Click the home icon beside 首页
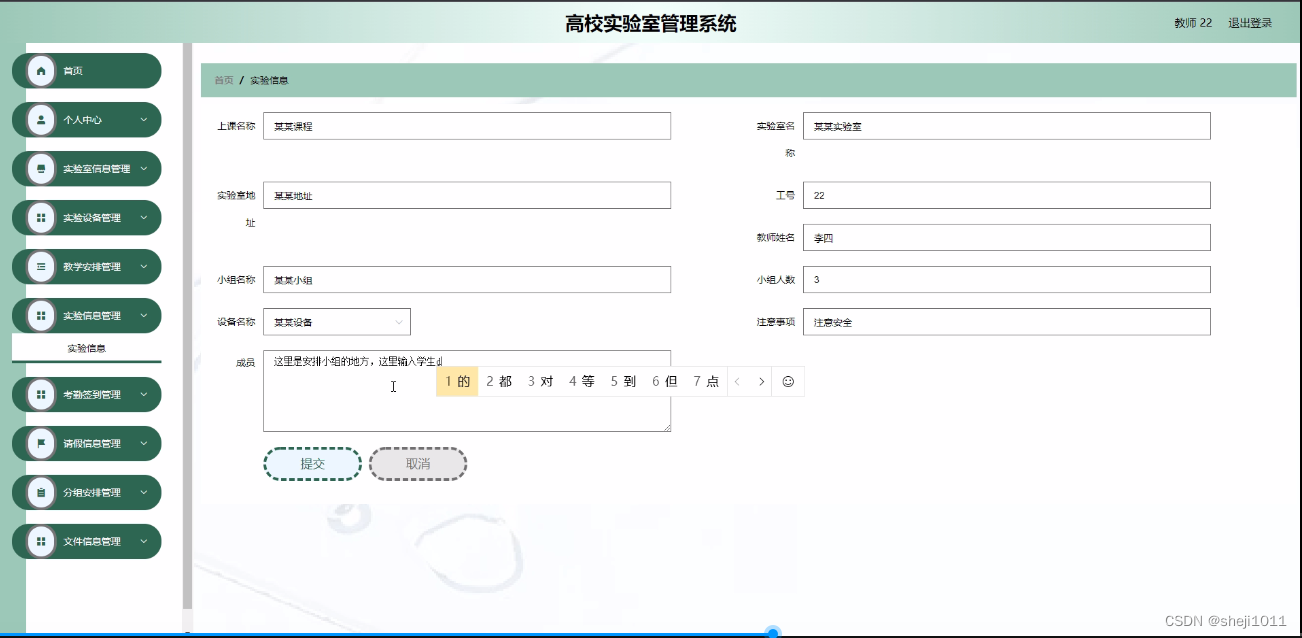 (x=39, y=70)
